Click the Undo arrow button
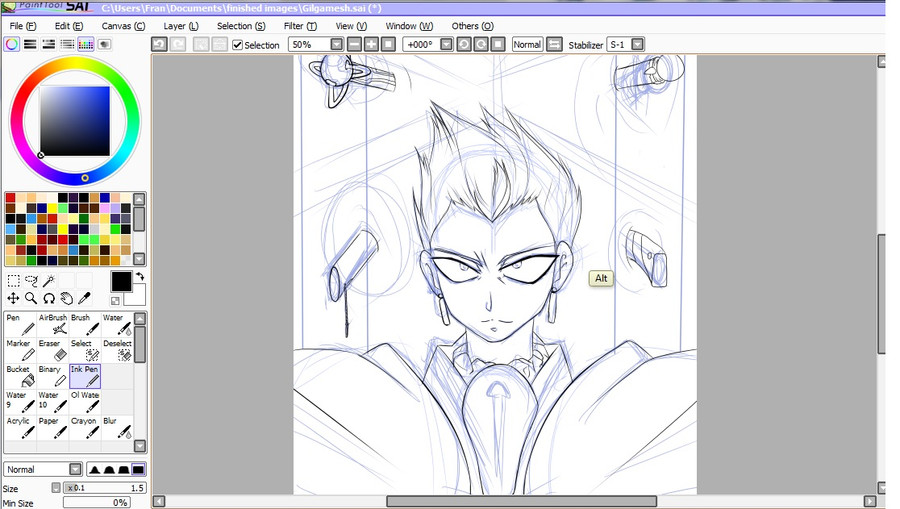This screenshot has width=900, height=509. click(160, 44)
